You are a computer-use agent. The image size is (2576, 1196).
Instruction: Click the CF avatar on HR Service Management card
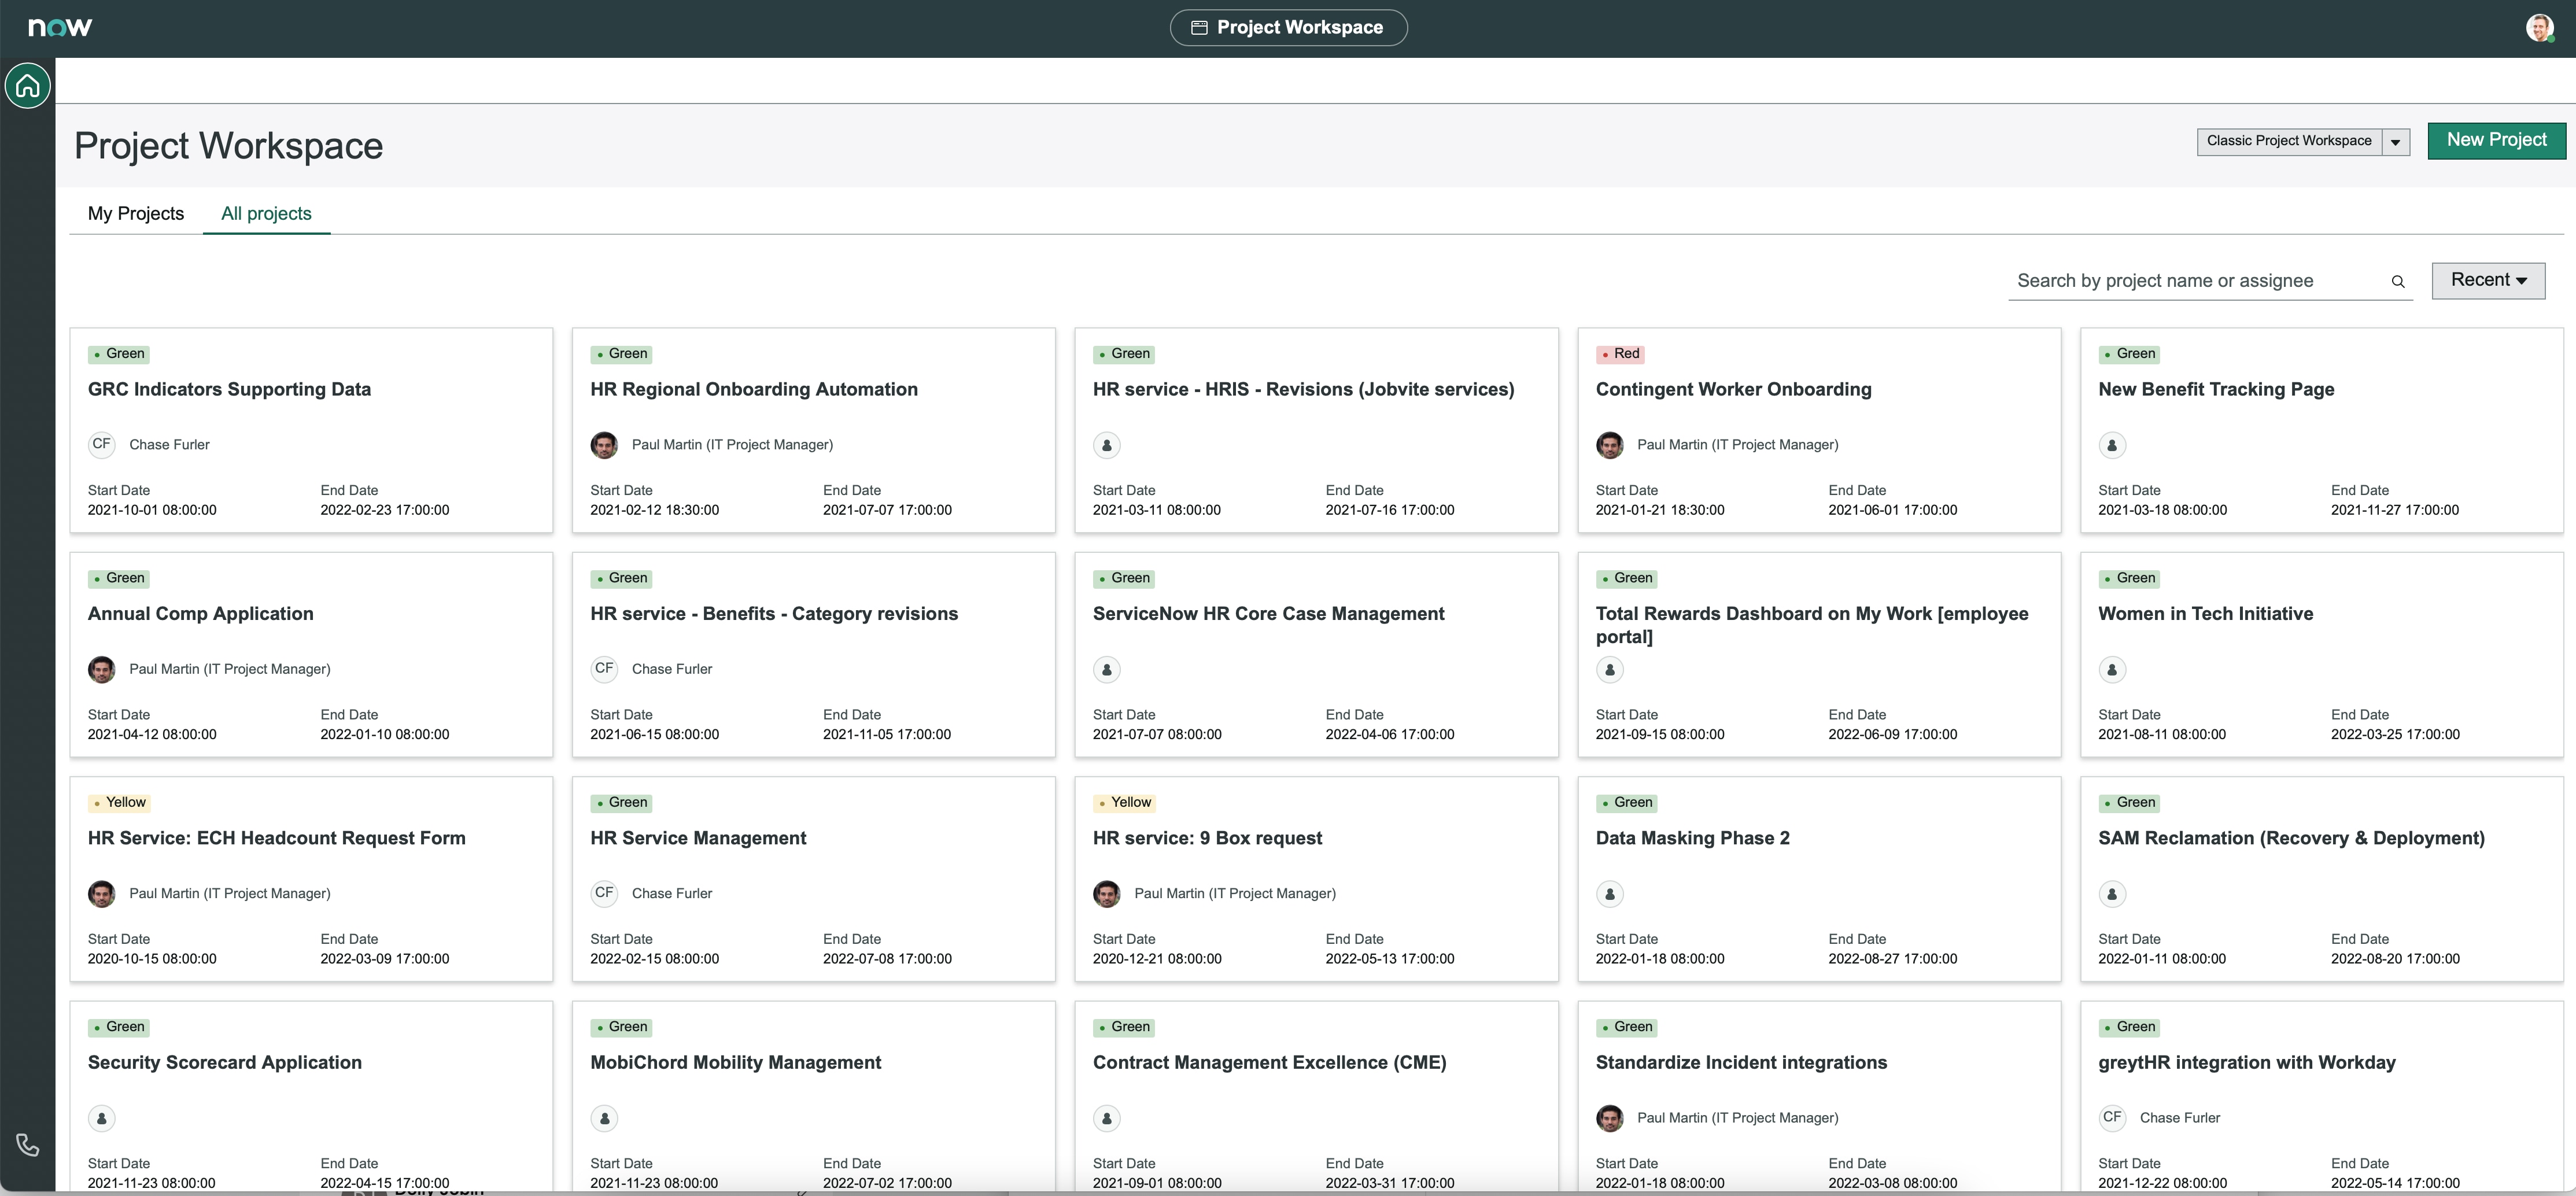point(604,893)
